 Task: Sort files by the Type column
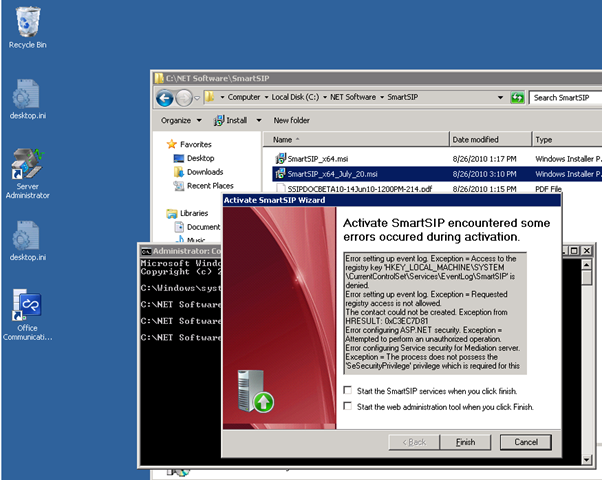pyautogui.click(x=567, y=139)
